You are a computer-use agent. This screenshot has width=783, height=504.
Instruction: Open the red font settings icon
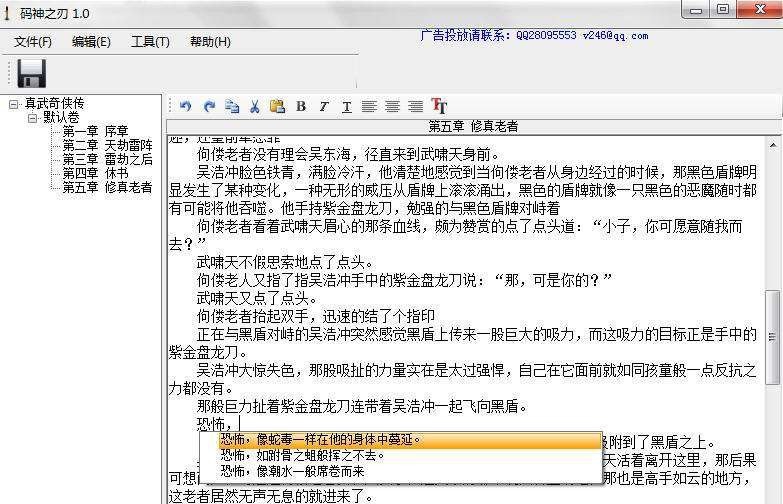click(439, 105)
